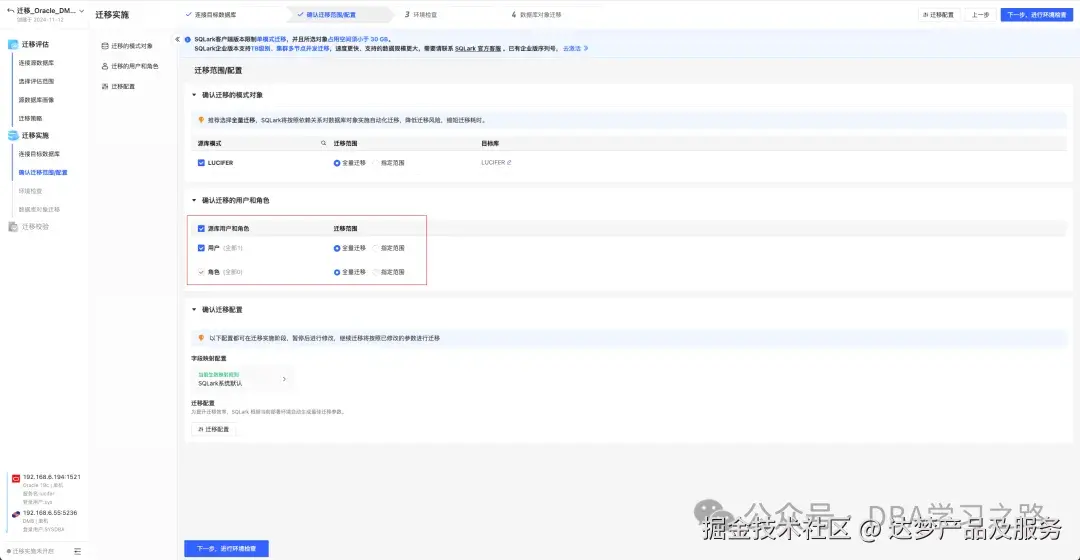The width and height of the screenshot is (1080, 560).
Task: Open the SQLark 官方客服 link
Action: (x=478, y=49)
